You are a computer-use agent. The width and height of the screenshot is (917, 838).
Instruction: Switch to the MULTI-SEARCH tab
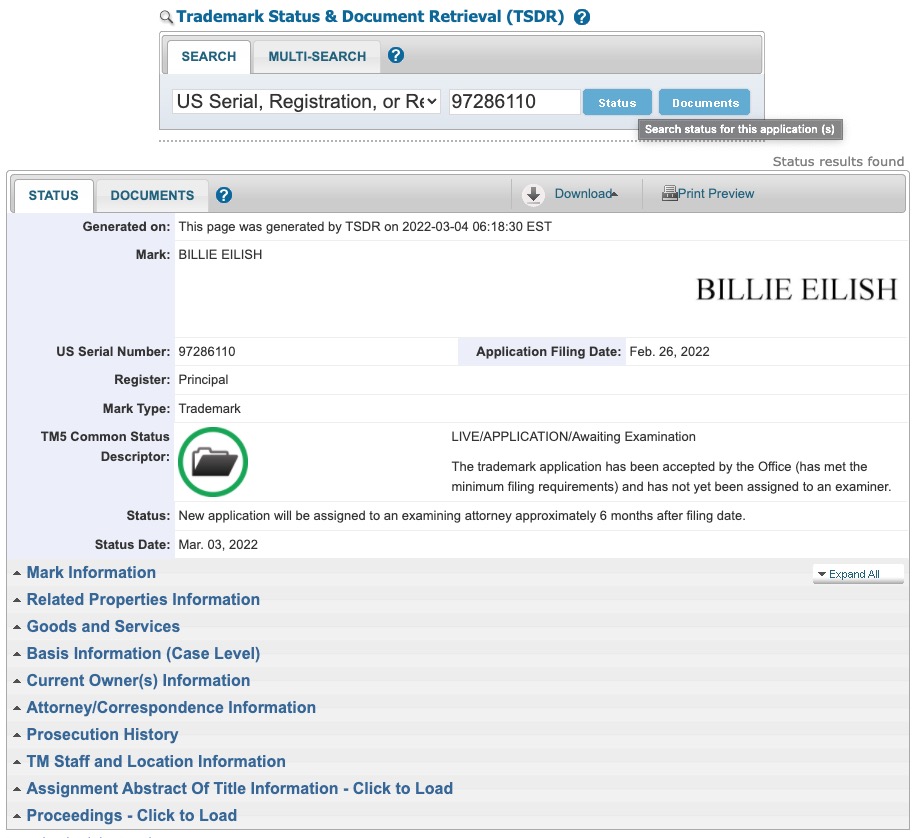[315, 56]
